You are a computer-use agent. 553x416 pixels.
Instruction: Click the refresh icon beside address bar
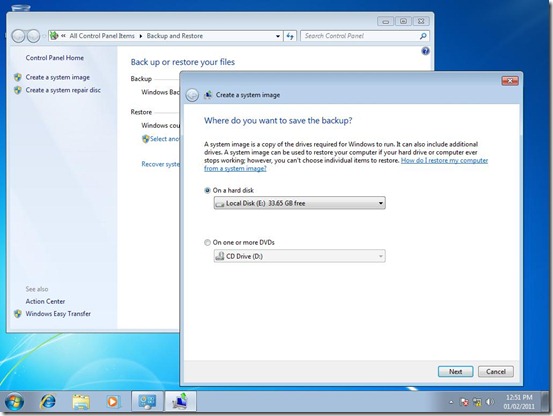tap(290, 36)
